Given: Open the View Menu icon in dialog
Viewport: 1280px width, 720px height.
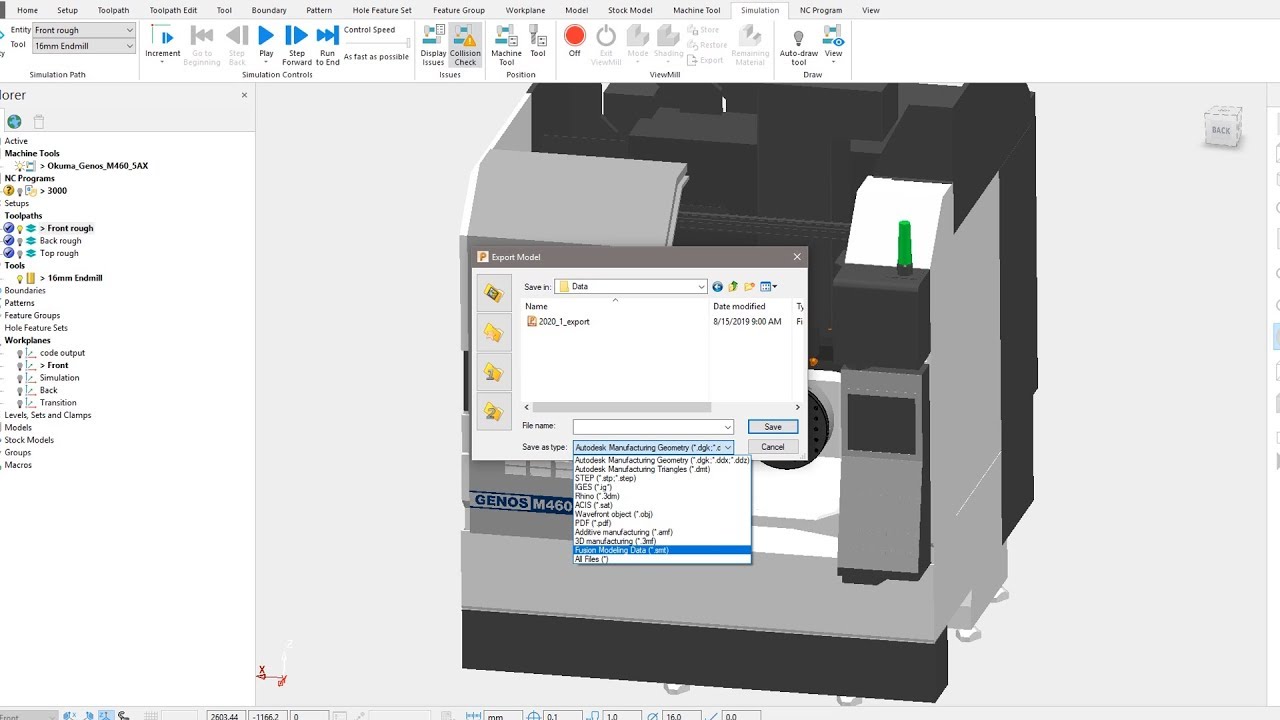Looking at the screenshot, I should [768, 287].
